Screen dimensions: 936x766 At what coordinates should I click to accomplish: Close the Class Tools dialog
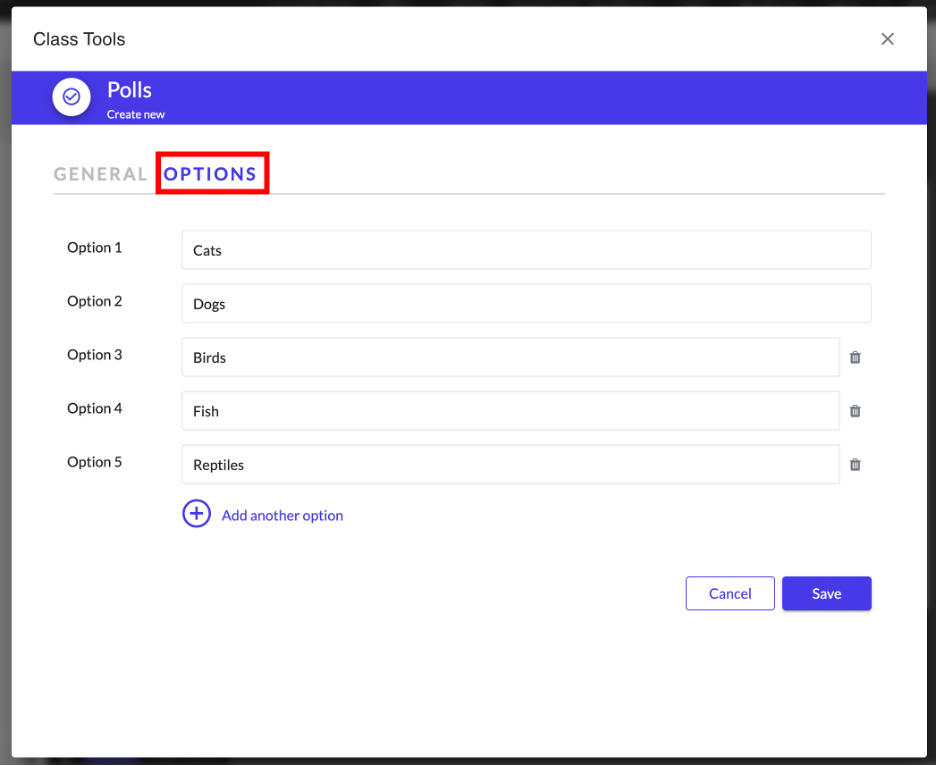point(887,39)
